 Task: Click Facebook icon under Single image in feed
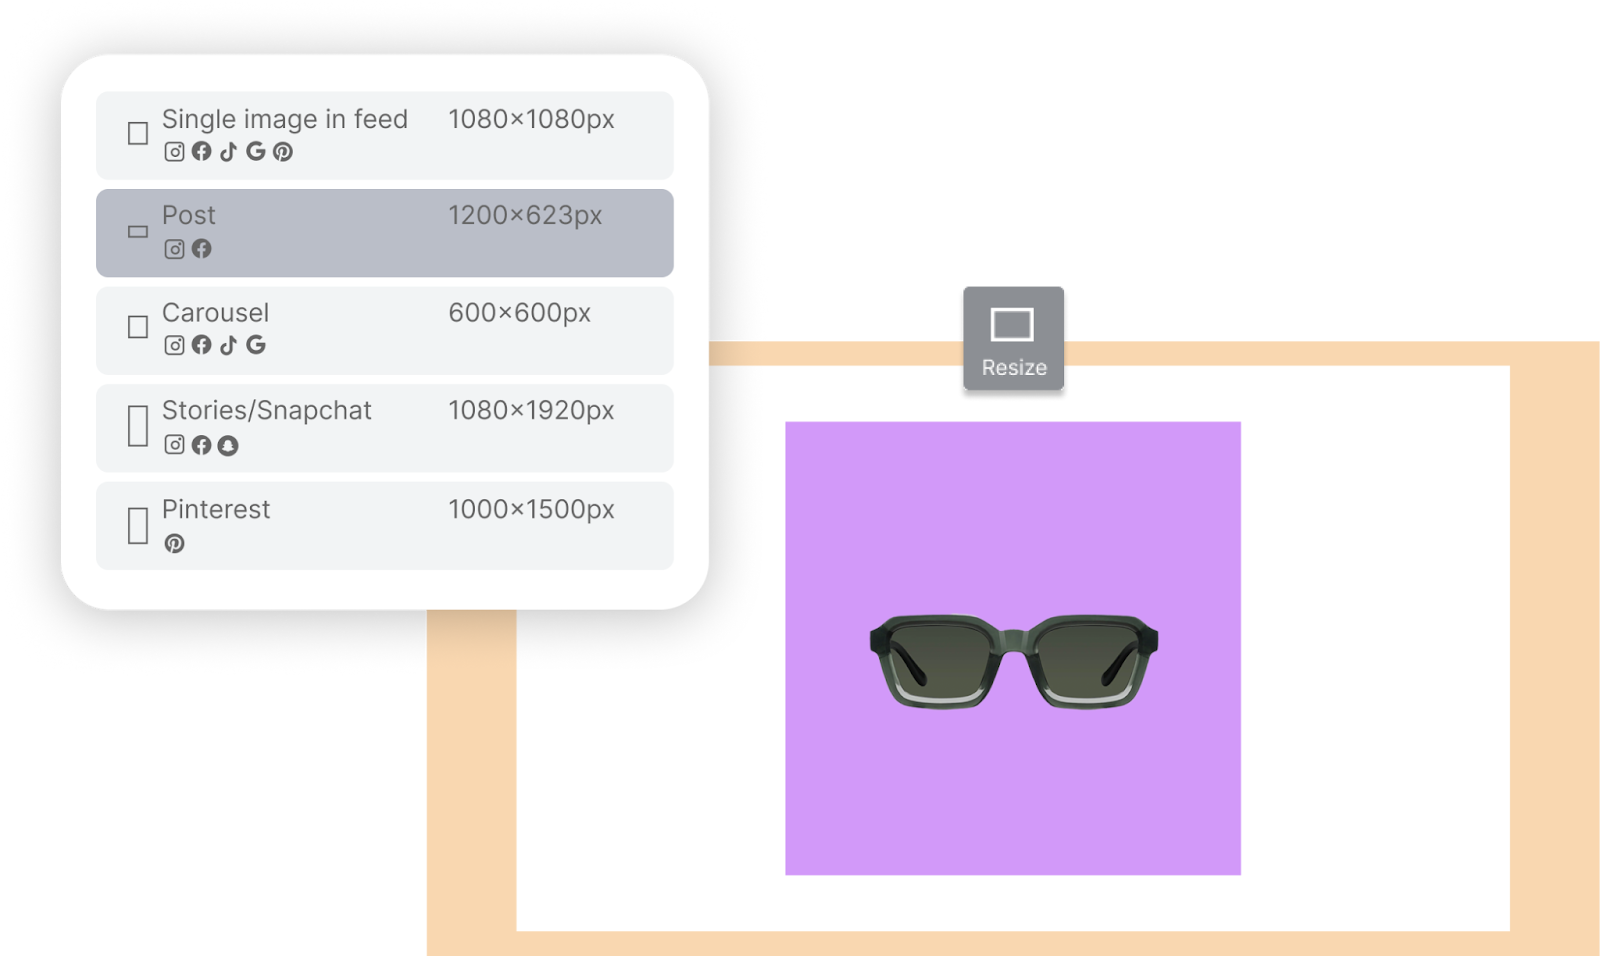[x=201, y=151]
